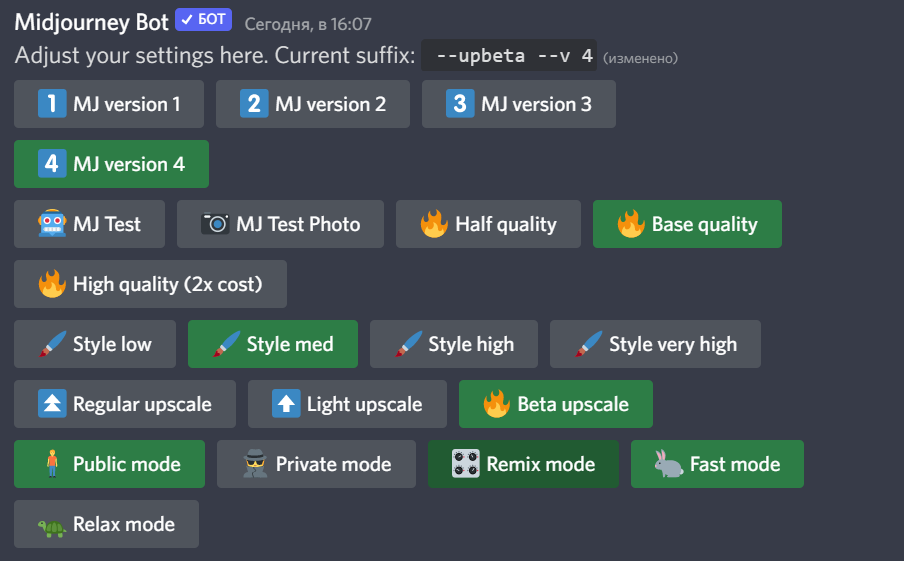Click the message timestamp 'Сегодня, в 16:07'

[x=308, y=24]
